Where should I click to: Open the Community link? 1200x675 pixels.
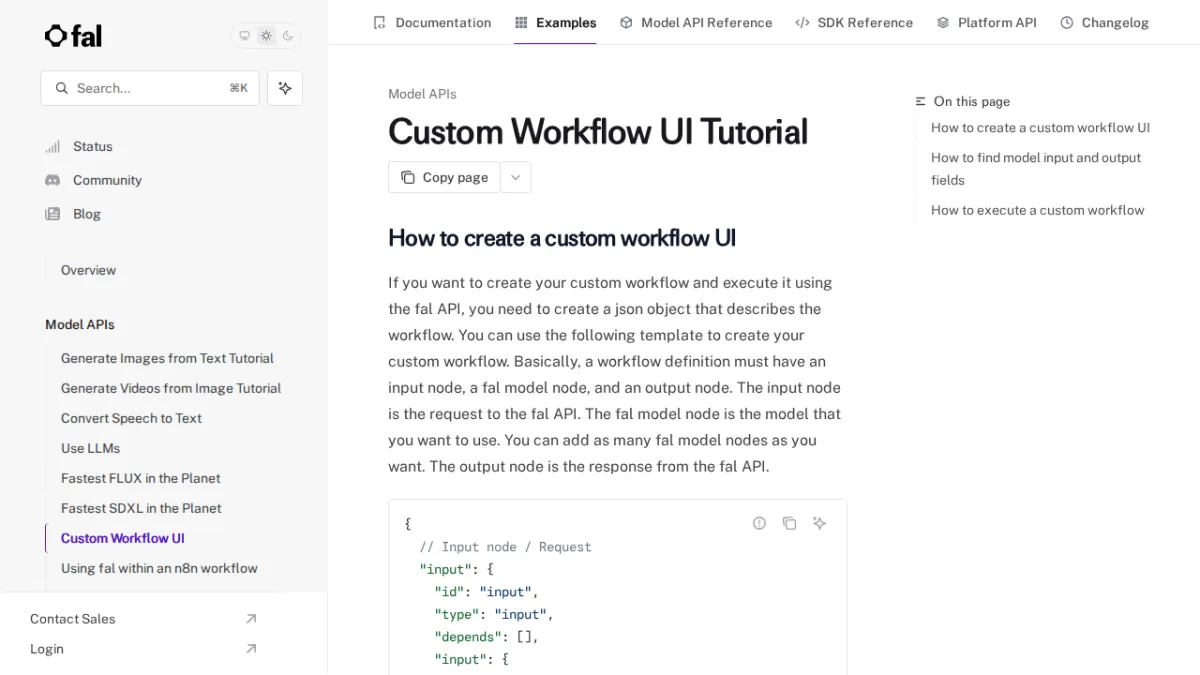tap(107, 180)
